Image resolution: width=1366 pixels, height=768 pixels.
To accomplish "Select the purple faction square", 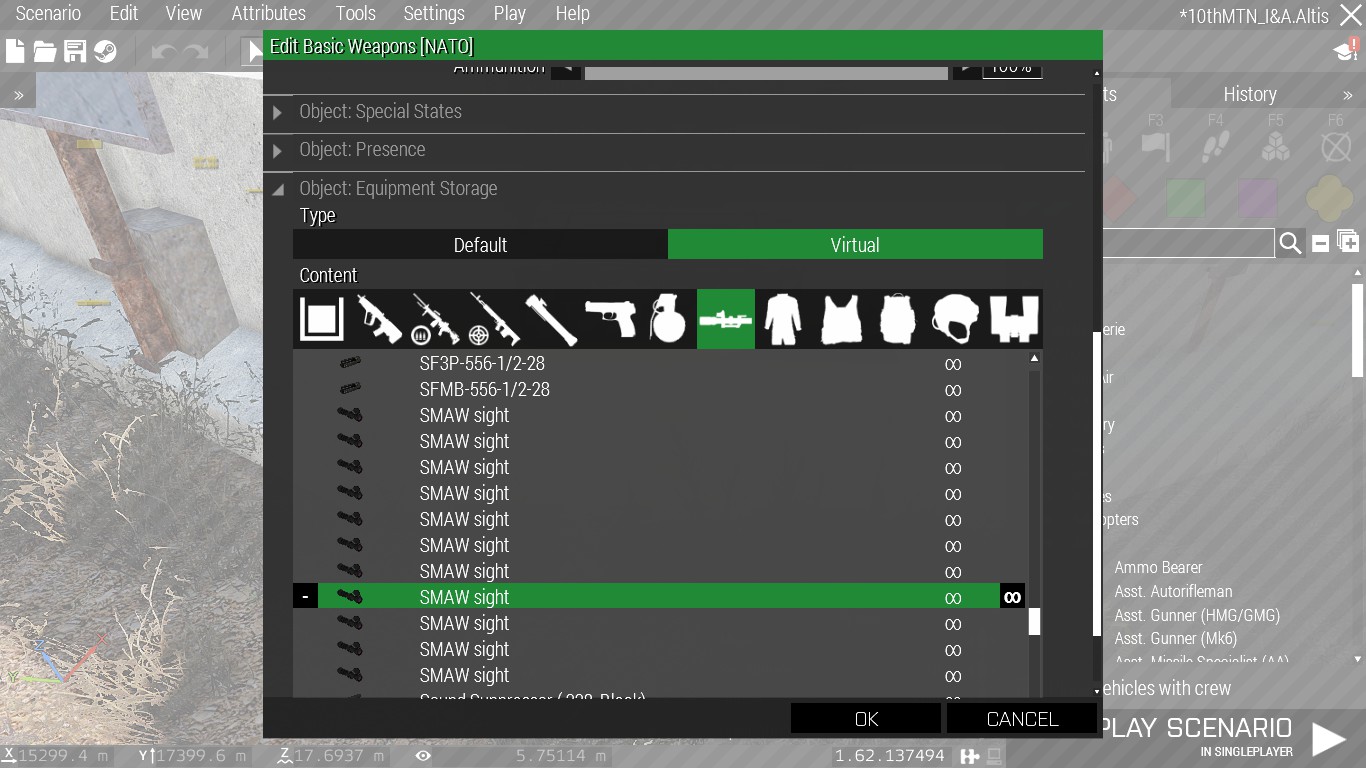I will pos(1257,197).
